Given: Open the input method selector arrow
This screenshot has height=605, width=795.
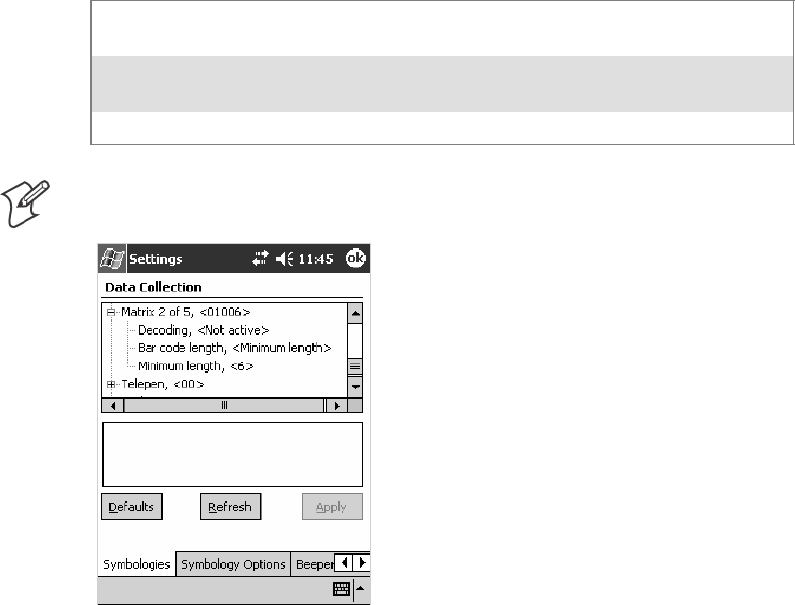Looking at the screenshot, I should (360, 589).
